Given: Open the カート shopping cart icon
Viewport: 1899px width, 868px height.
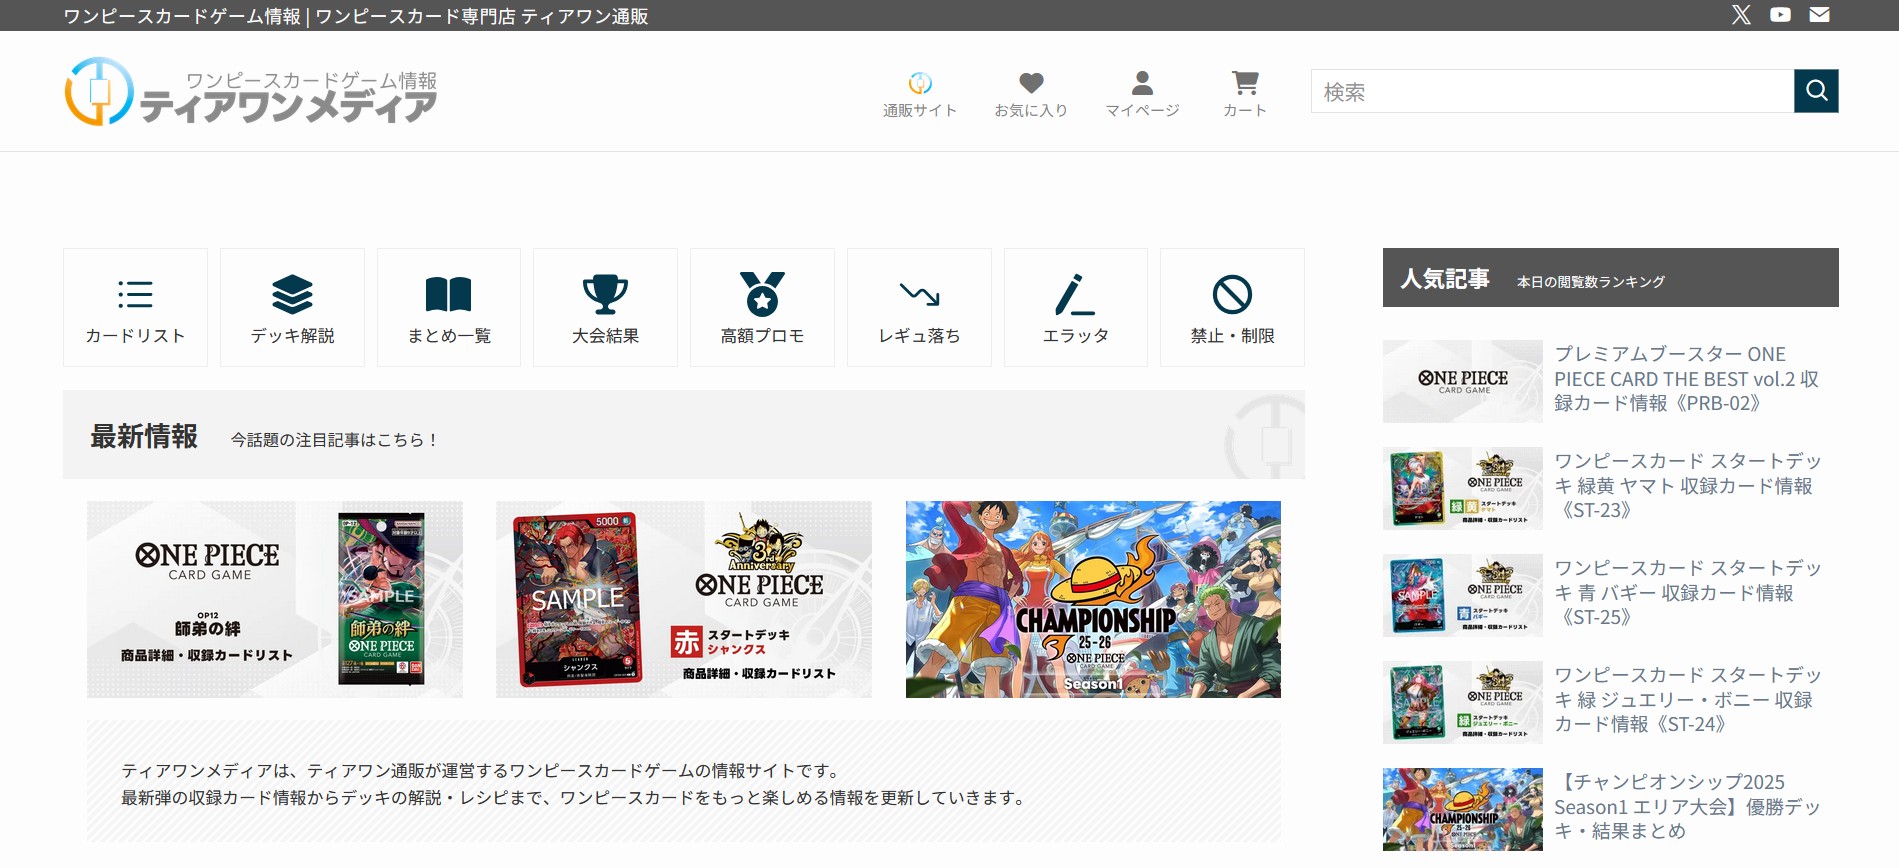Looking at the screenshot, I should [1245, 95].
